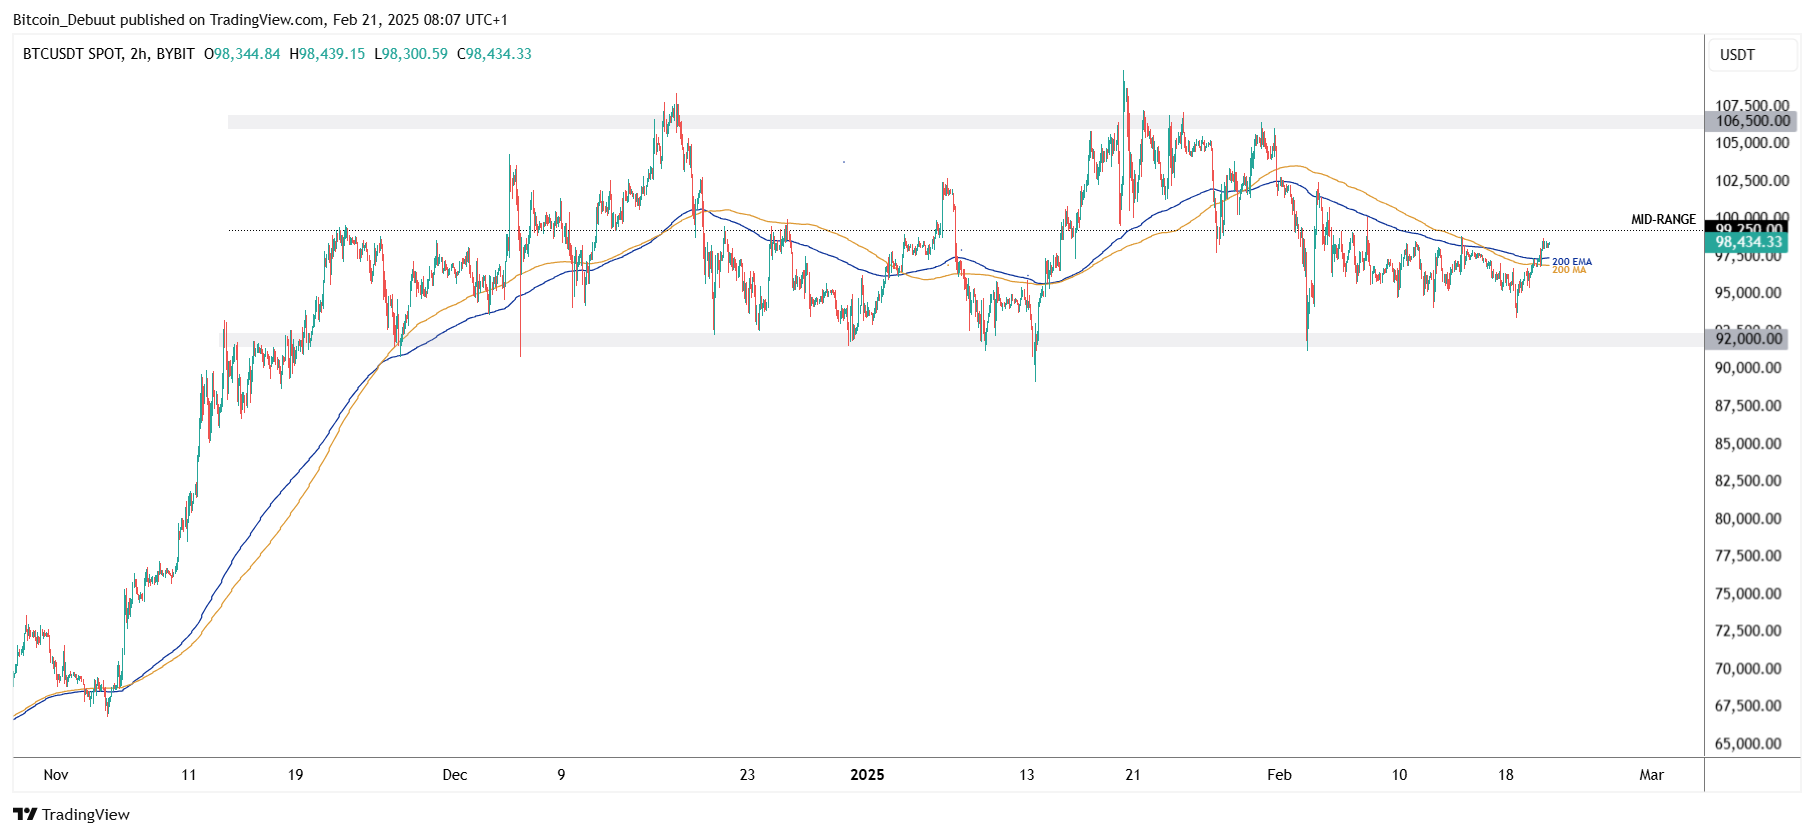
Task: Click the high value 98,439.15 in the legend
Action: click(x=331, y=54)
